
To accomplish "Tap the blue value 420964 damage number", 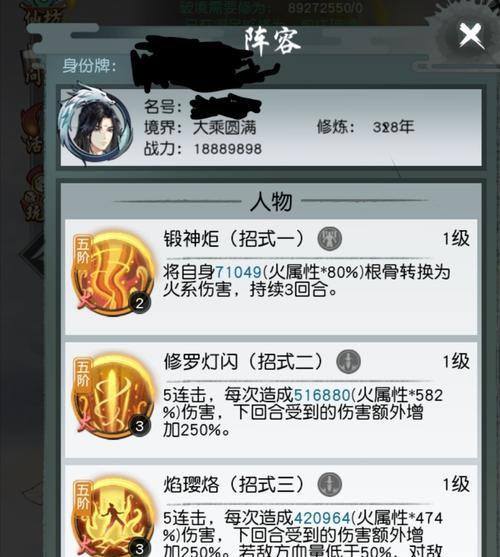I will 322,518.
